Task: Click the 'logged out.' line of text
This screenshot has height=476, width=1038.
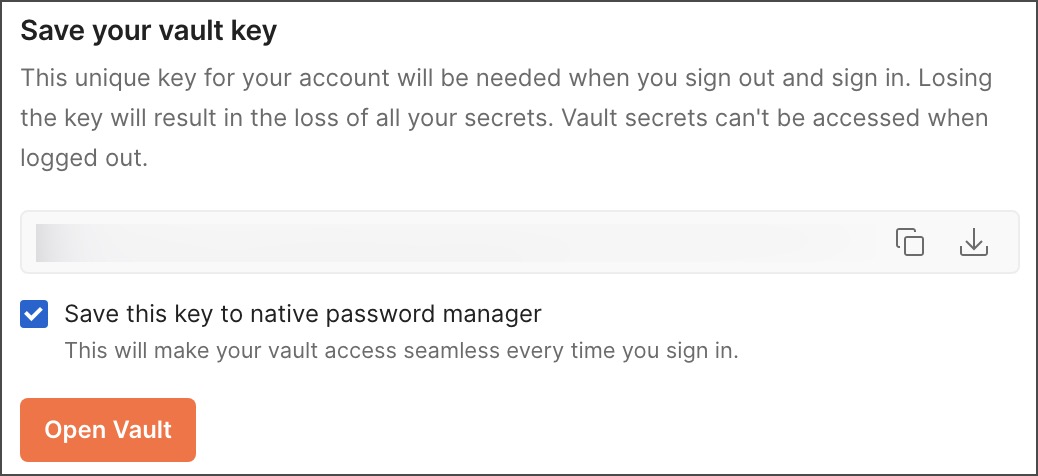Action: coord(83,159)
